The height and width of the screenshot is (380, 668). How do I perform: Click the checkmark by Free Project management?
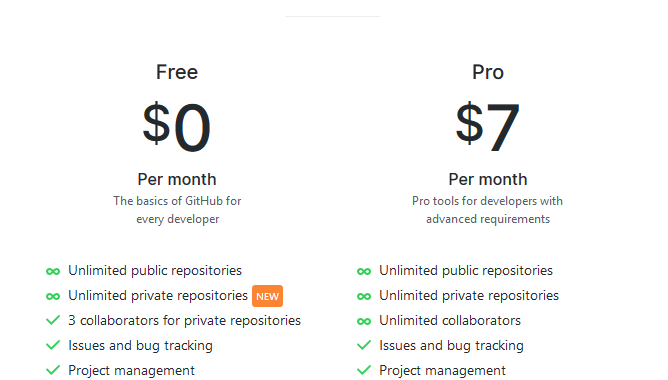tap(53, 370)
